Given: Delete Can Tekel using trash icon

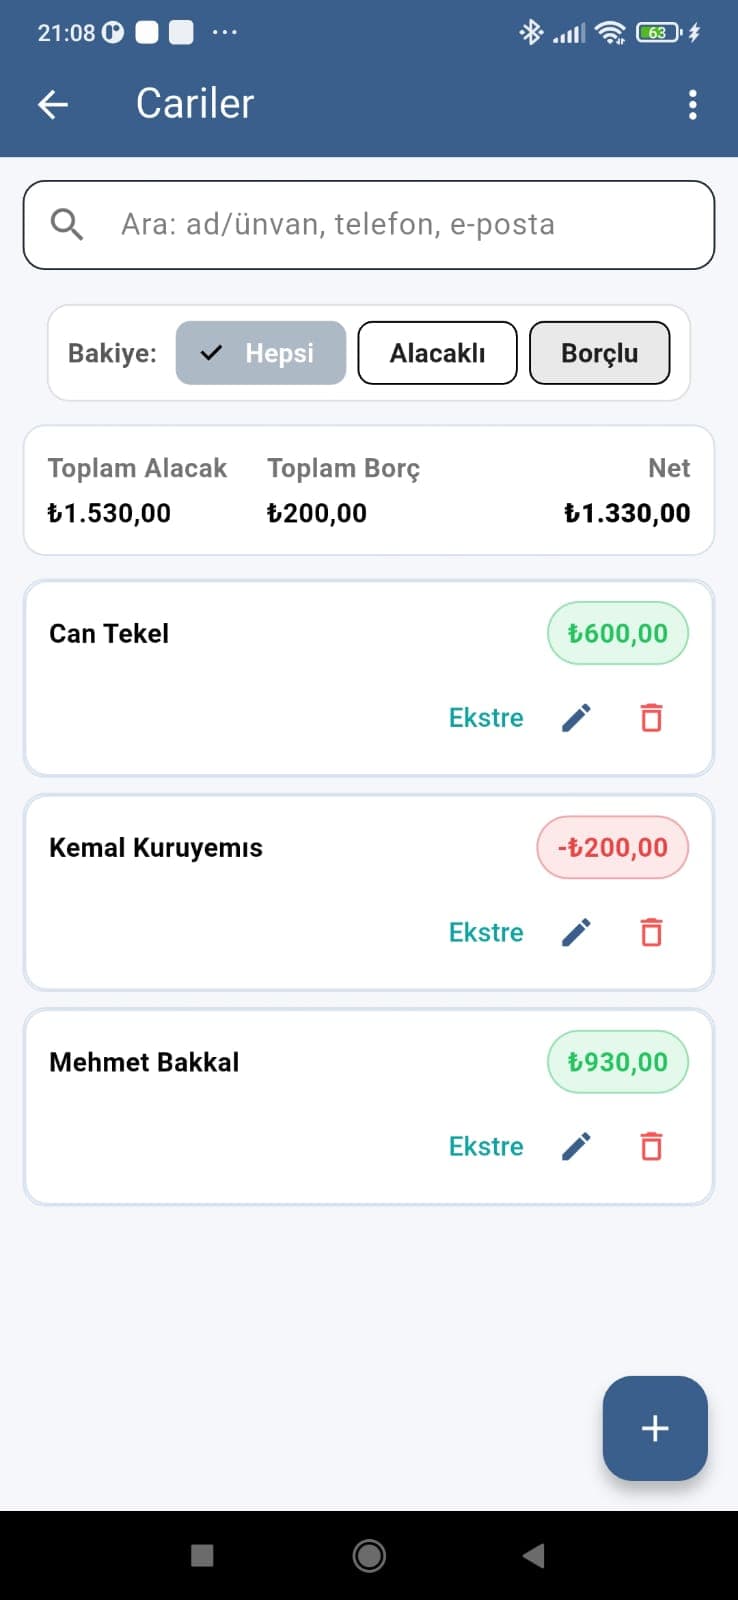Looking at the screenshot, I should click(x=651, y=718).
